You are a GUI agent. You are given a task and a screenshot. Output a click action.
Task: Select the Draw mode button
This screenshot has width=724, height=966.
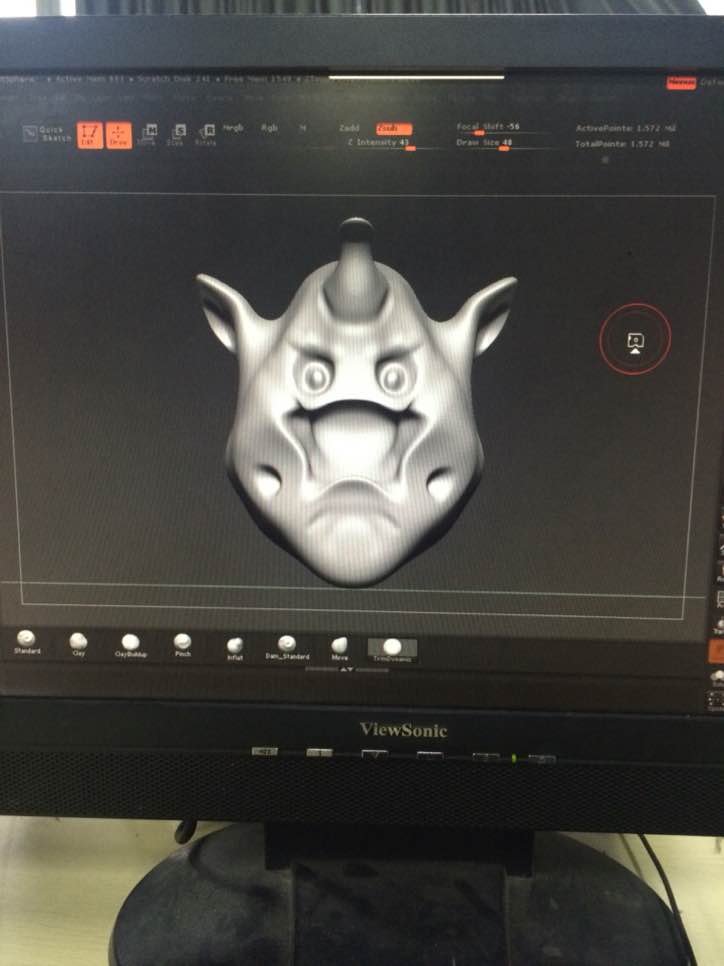point(118,135)
